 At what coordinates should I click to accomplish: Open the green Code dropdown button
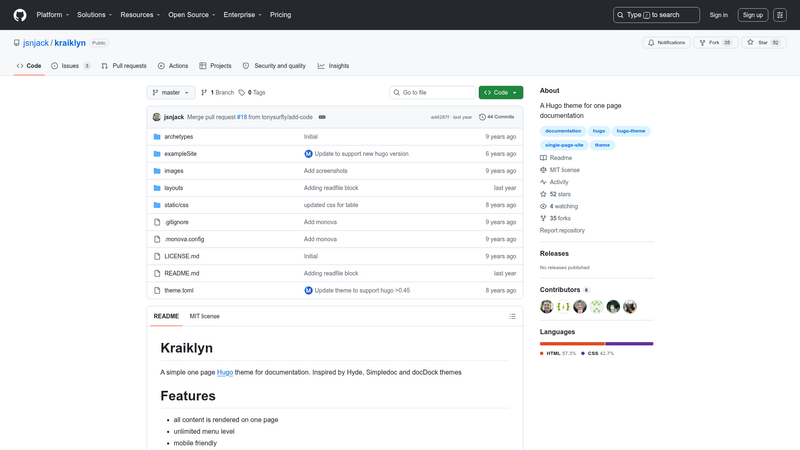[x=501, y=92]
